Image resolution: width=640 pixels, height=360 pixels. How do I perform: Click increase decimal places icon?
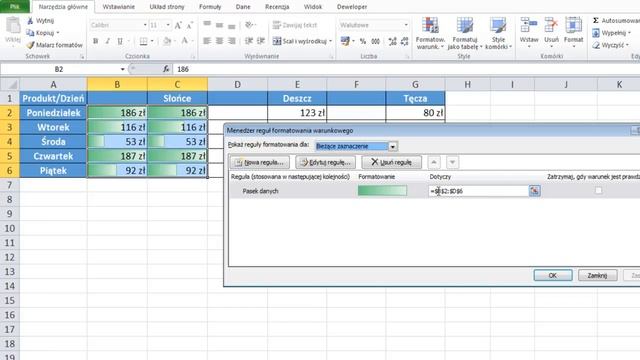tap(392, 41)
